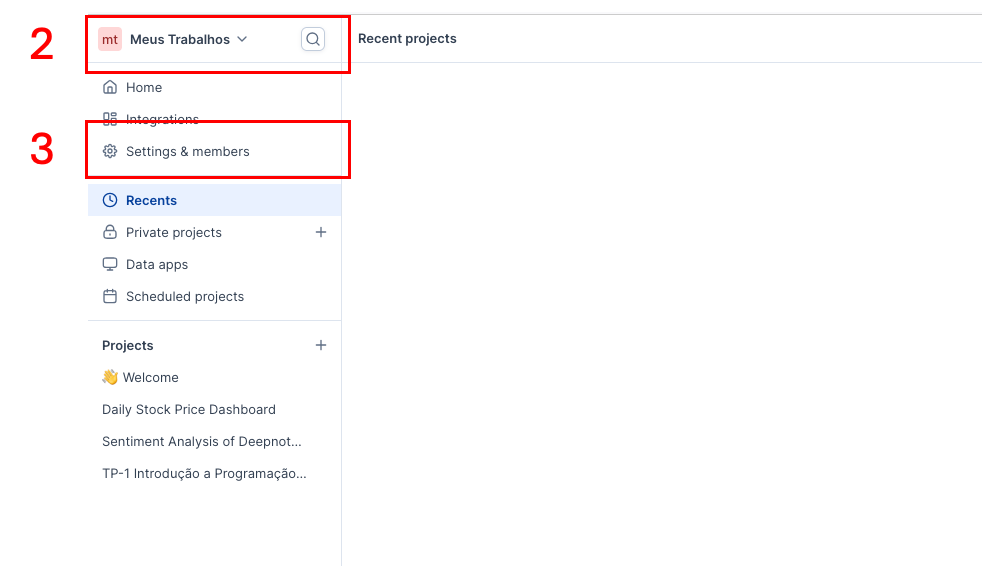Open the Integrations section
This screenshot has width=982, height=566.
(162, 119)
